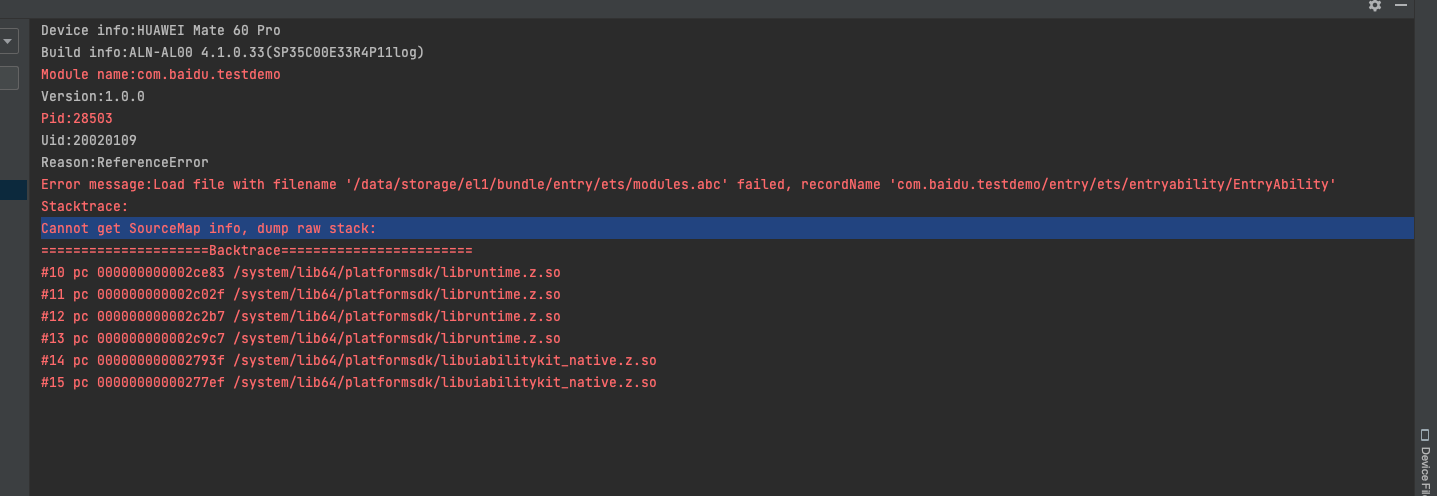Click stack frame #10 libruntime.z.so
This screenshot has width=1437, height=496.
[301, 272]
